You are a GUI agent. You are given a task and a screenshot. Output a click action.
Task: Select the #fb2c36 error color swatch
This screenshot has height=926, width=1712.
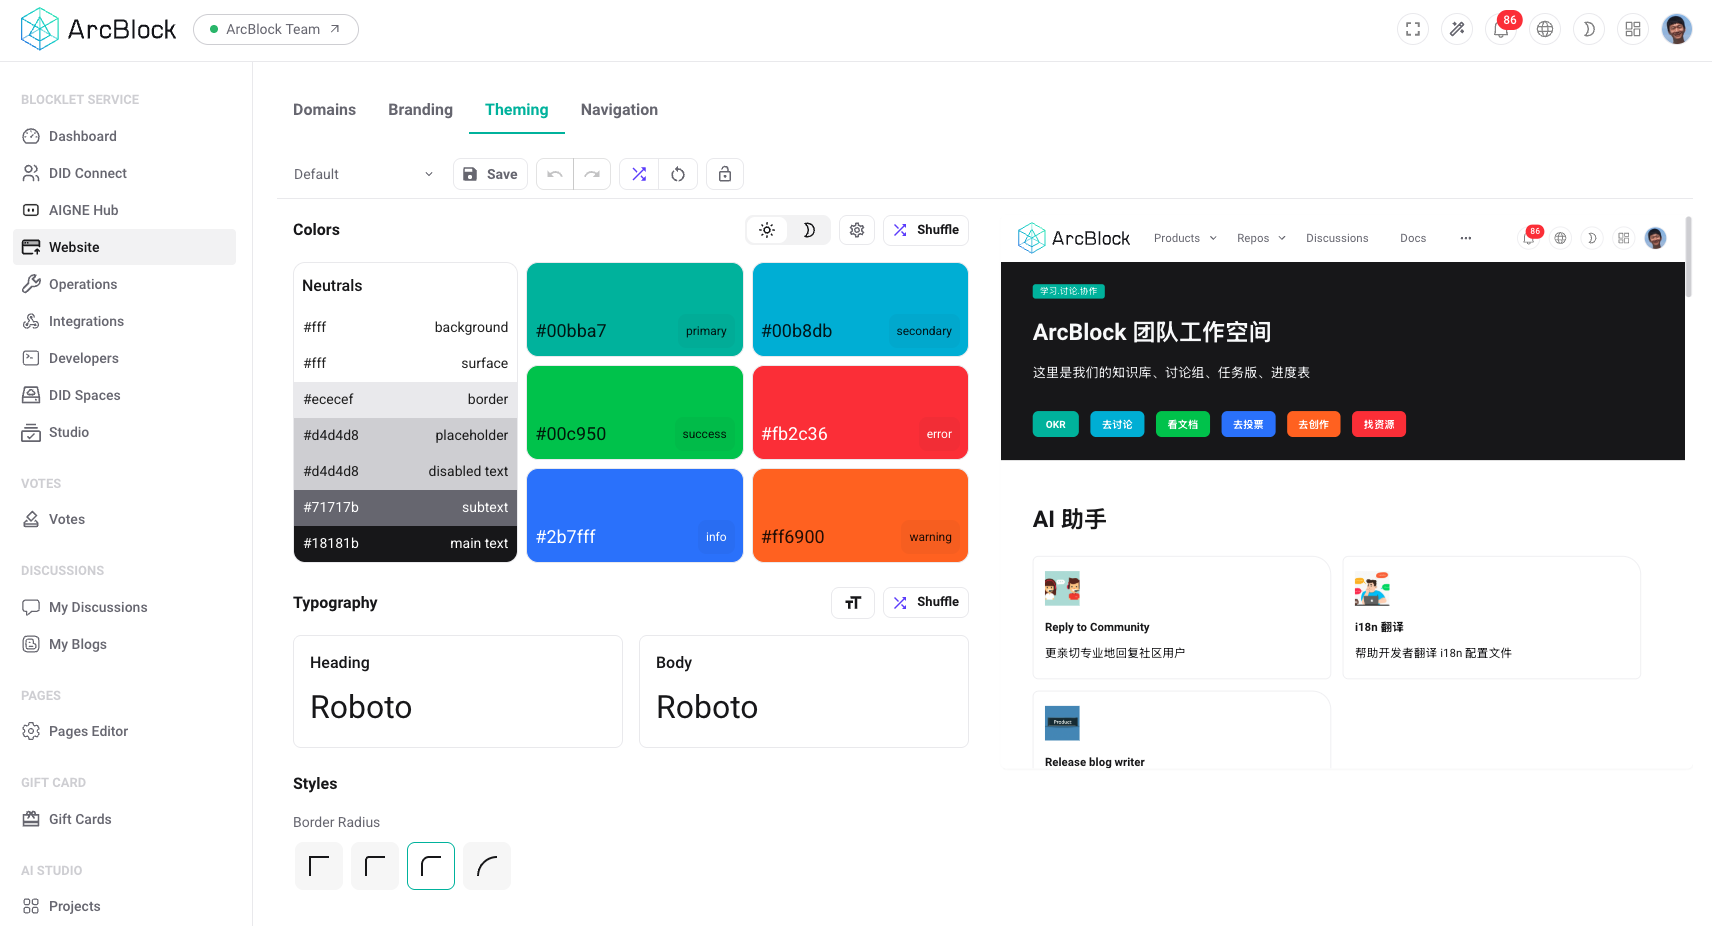point(860,412)
